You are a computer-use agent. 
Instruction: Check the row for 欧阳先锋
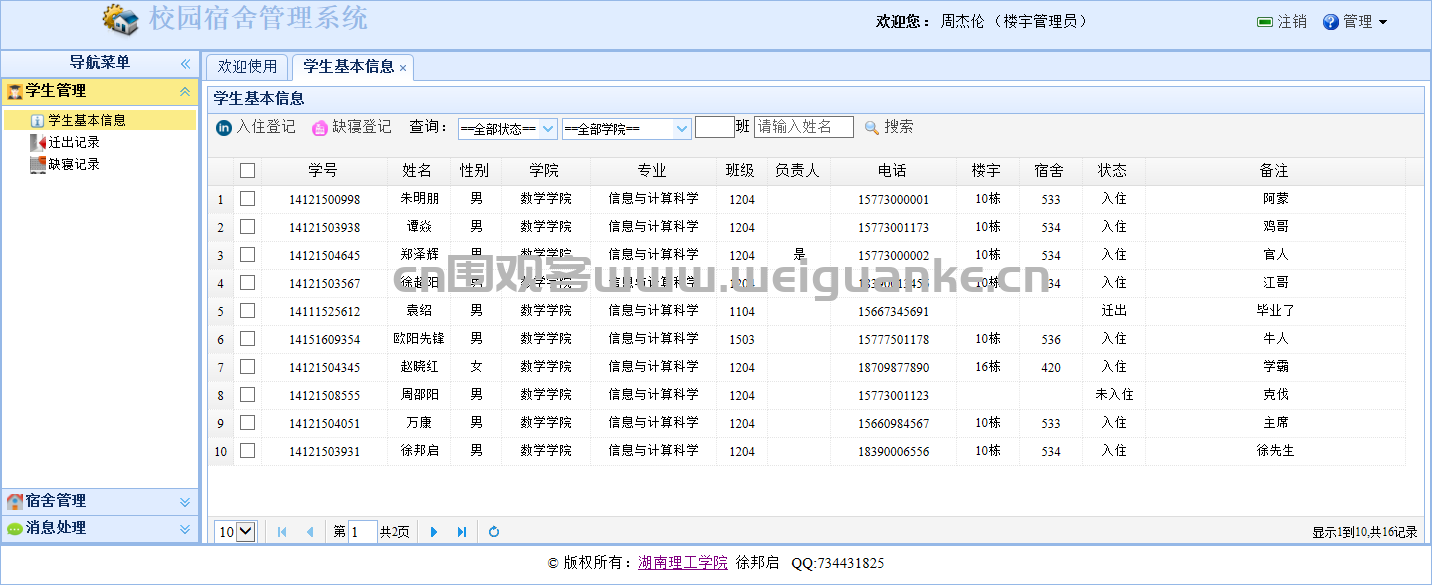[247, 339]
